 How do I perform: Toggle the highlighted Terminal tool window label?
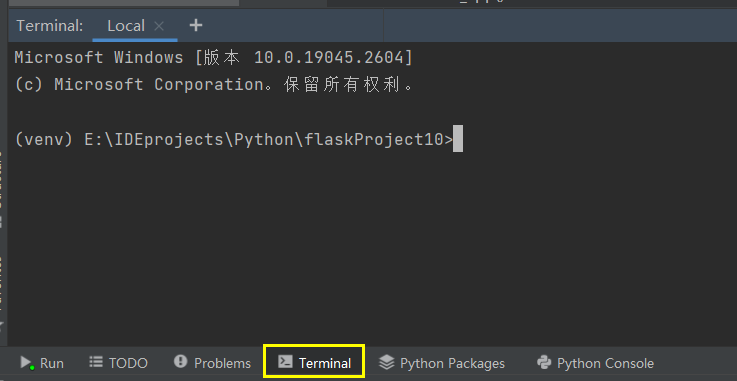pos(325,363)
